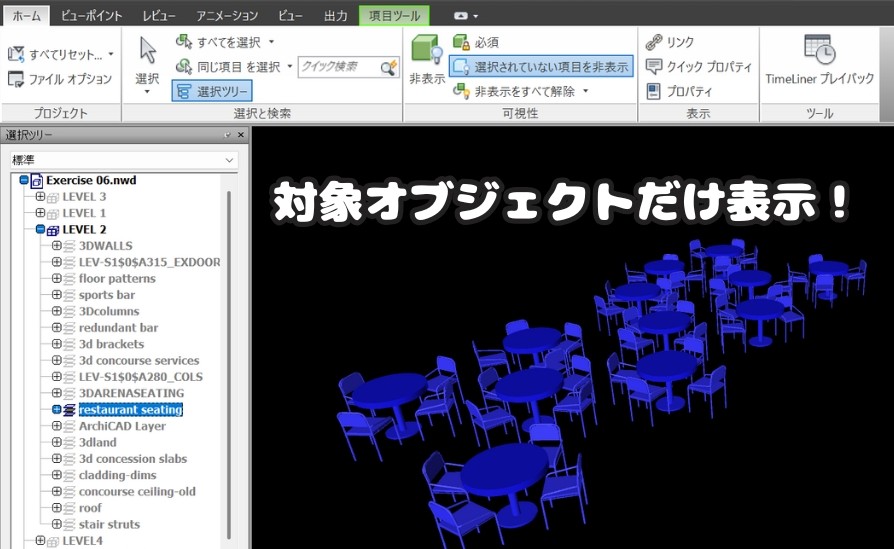The width and height of the screenshot is (894, 549).
Task: Click Select All (すべてを選択) icon
Action: coord(184,42)
